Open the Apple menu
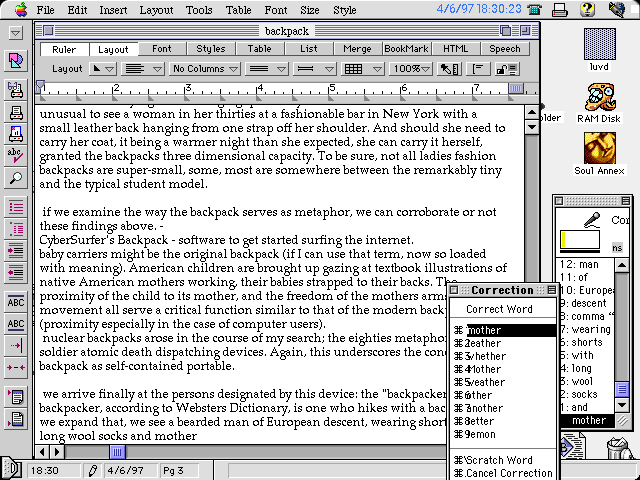The image size is (640, 480). [x=20, y=9]
